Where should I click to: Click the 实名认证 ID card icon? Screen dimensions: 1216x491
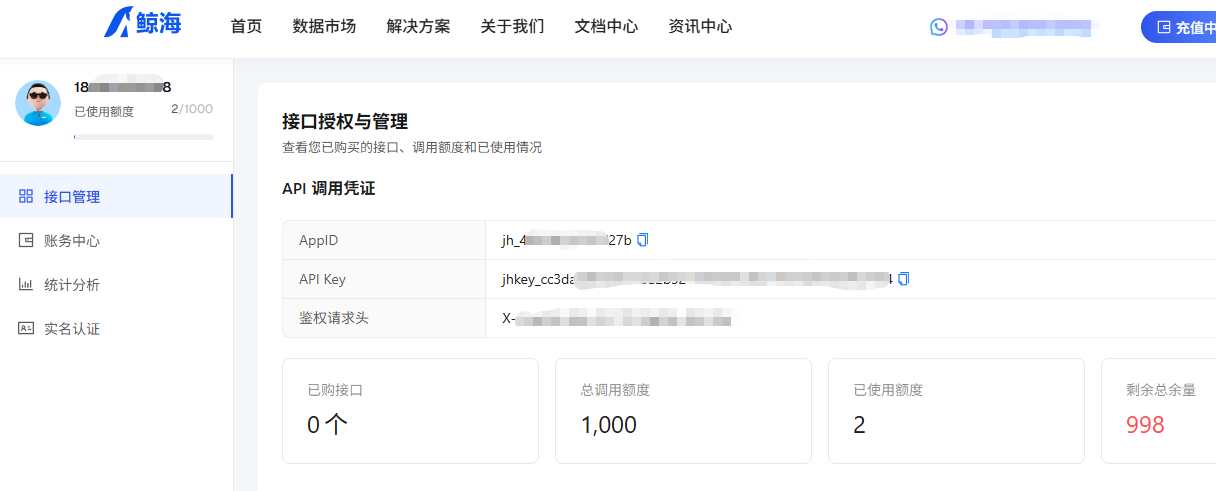[26, 328]
